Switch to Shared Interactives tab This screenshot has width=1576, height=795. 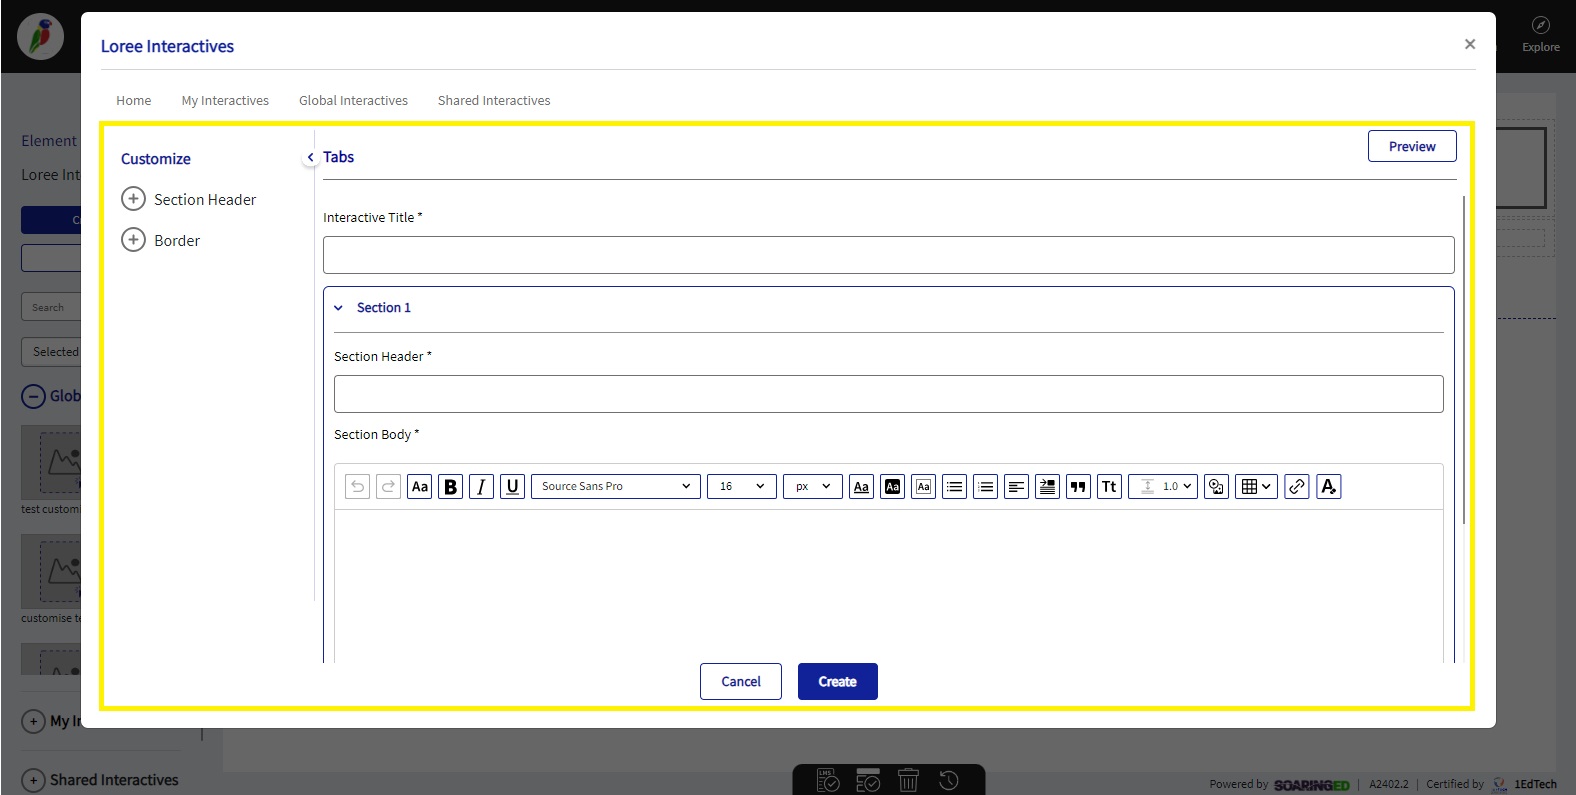coord(494,100)
